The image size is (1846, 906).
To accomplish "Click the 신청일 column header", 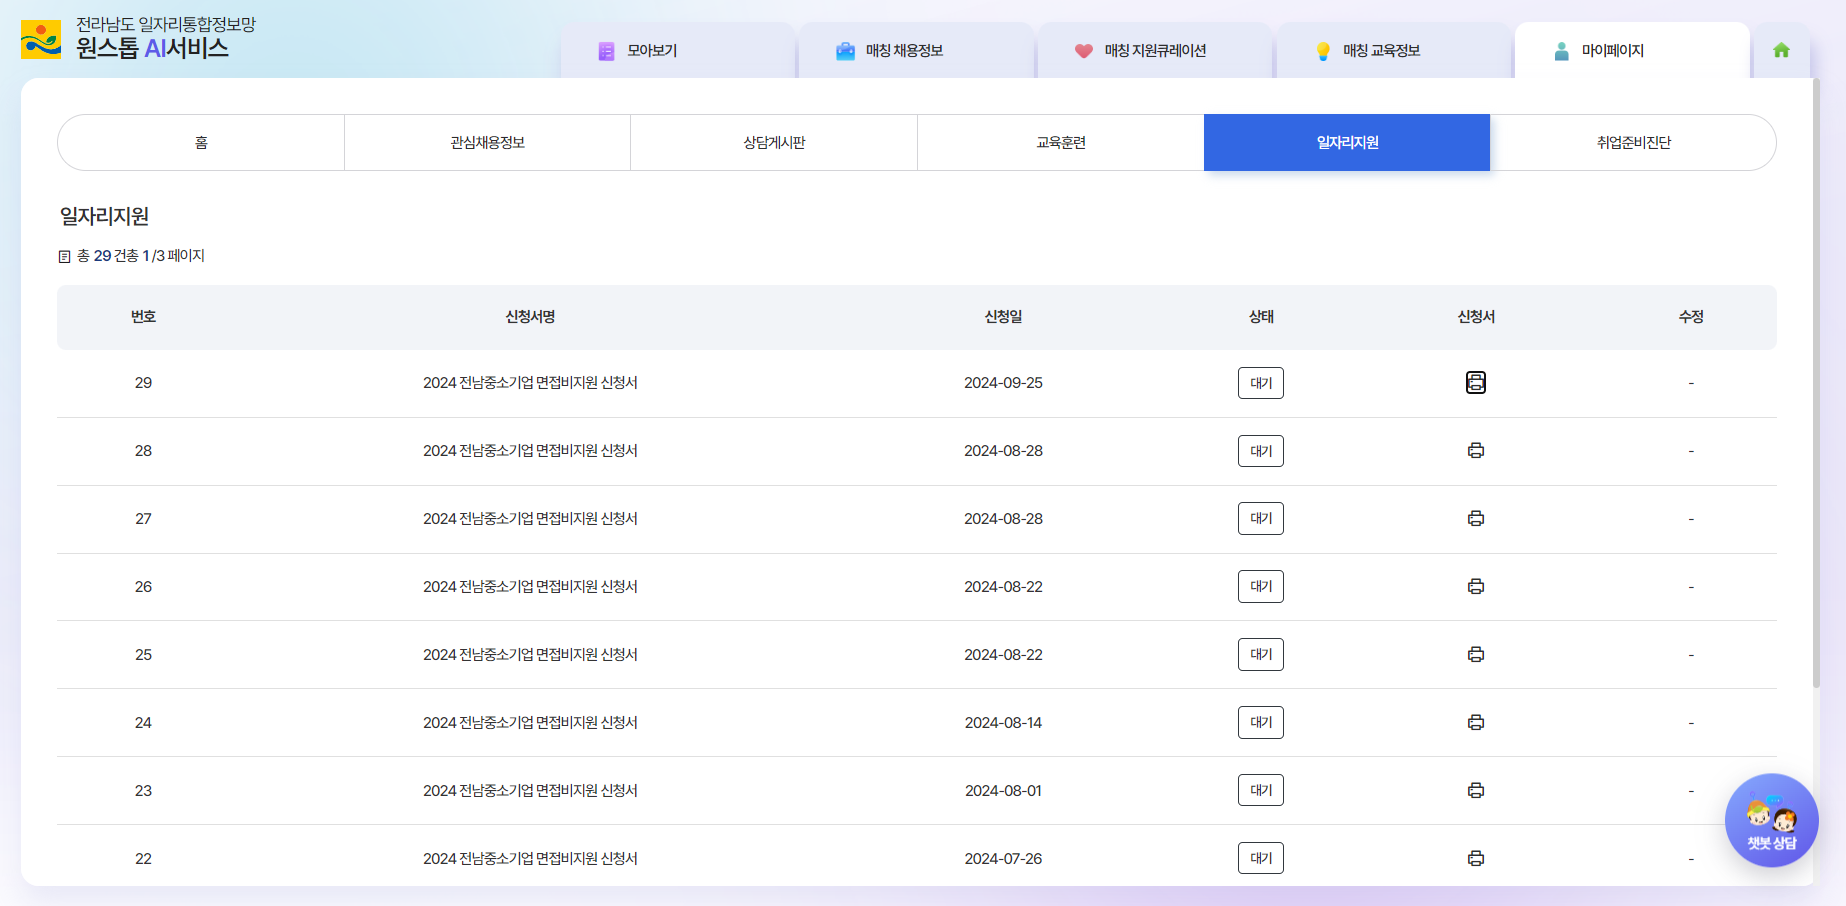I will coord(1003,317).
